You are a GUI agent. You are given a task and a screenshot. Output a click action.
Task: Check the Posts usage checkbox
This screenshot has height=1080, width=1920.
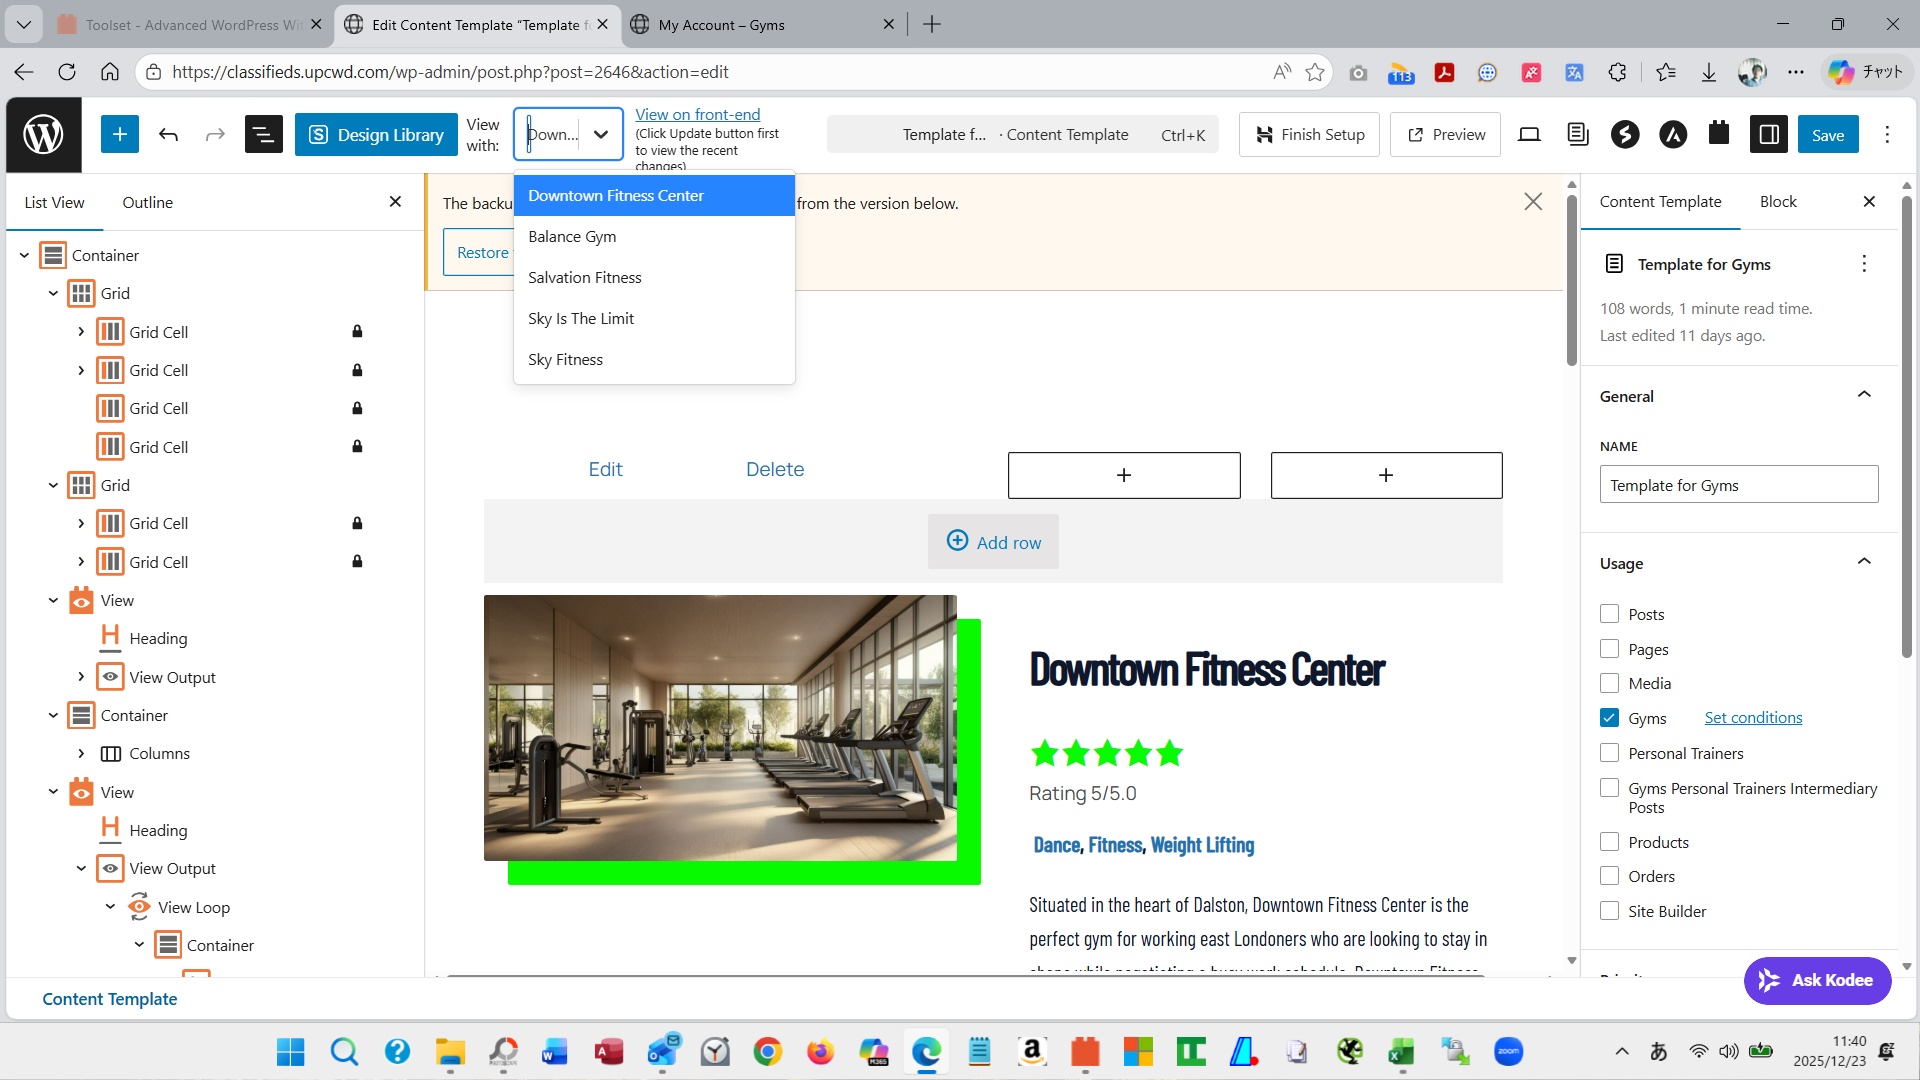[1609, 614]
